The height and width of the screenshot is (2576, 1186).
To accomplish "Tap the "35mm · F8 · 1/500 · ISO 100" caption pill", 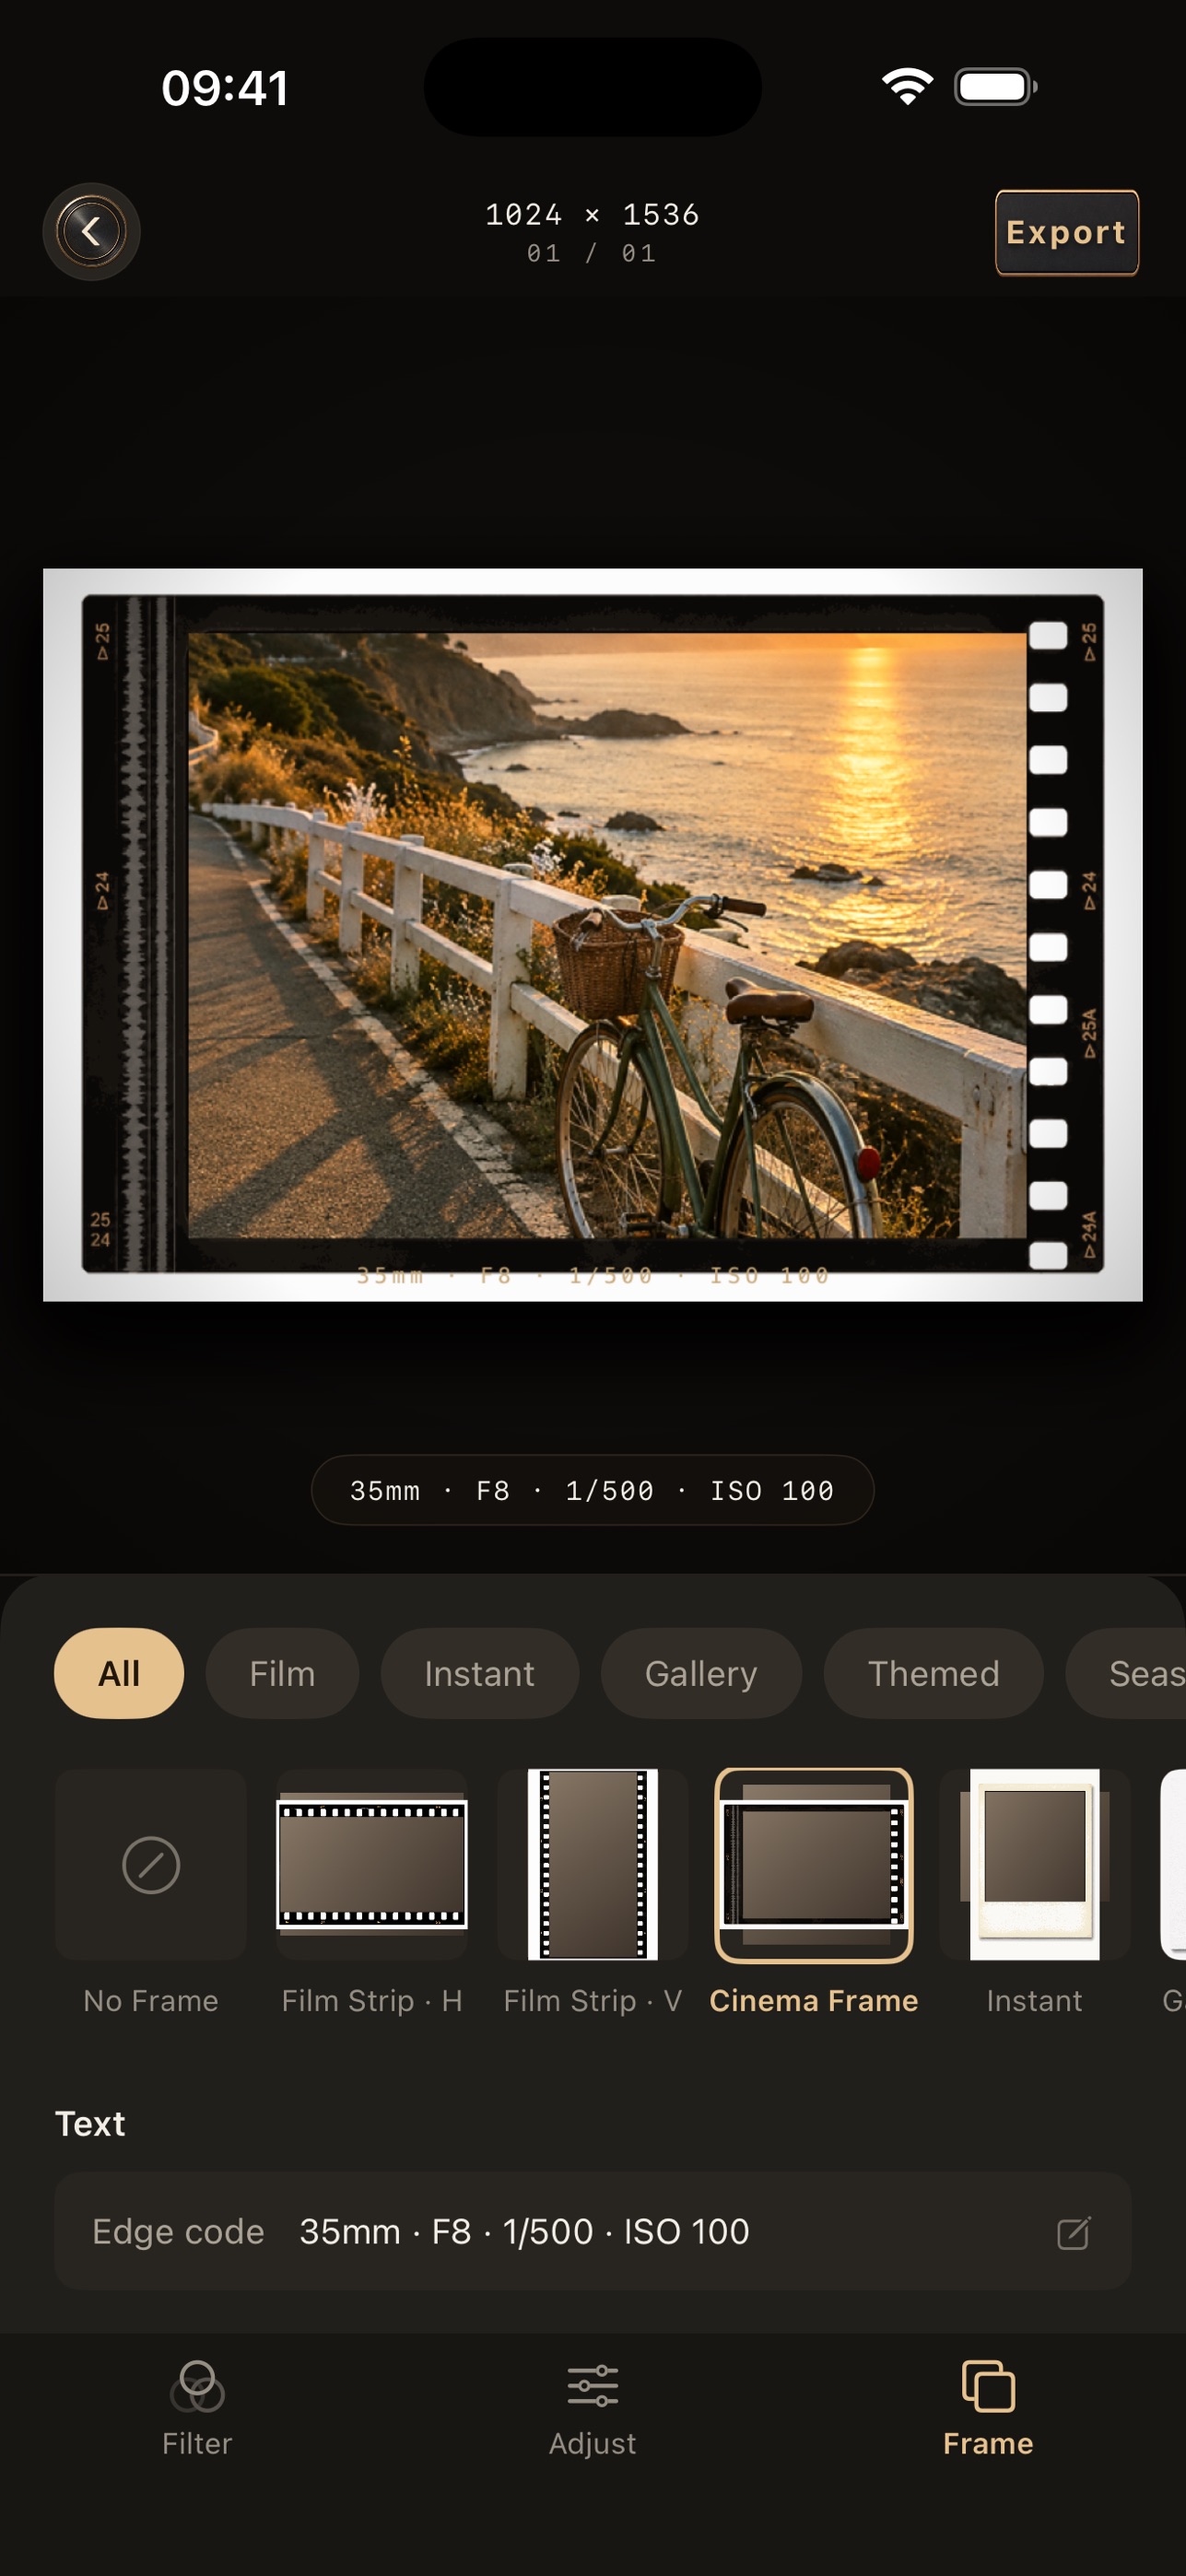I will (593, 1490).
